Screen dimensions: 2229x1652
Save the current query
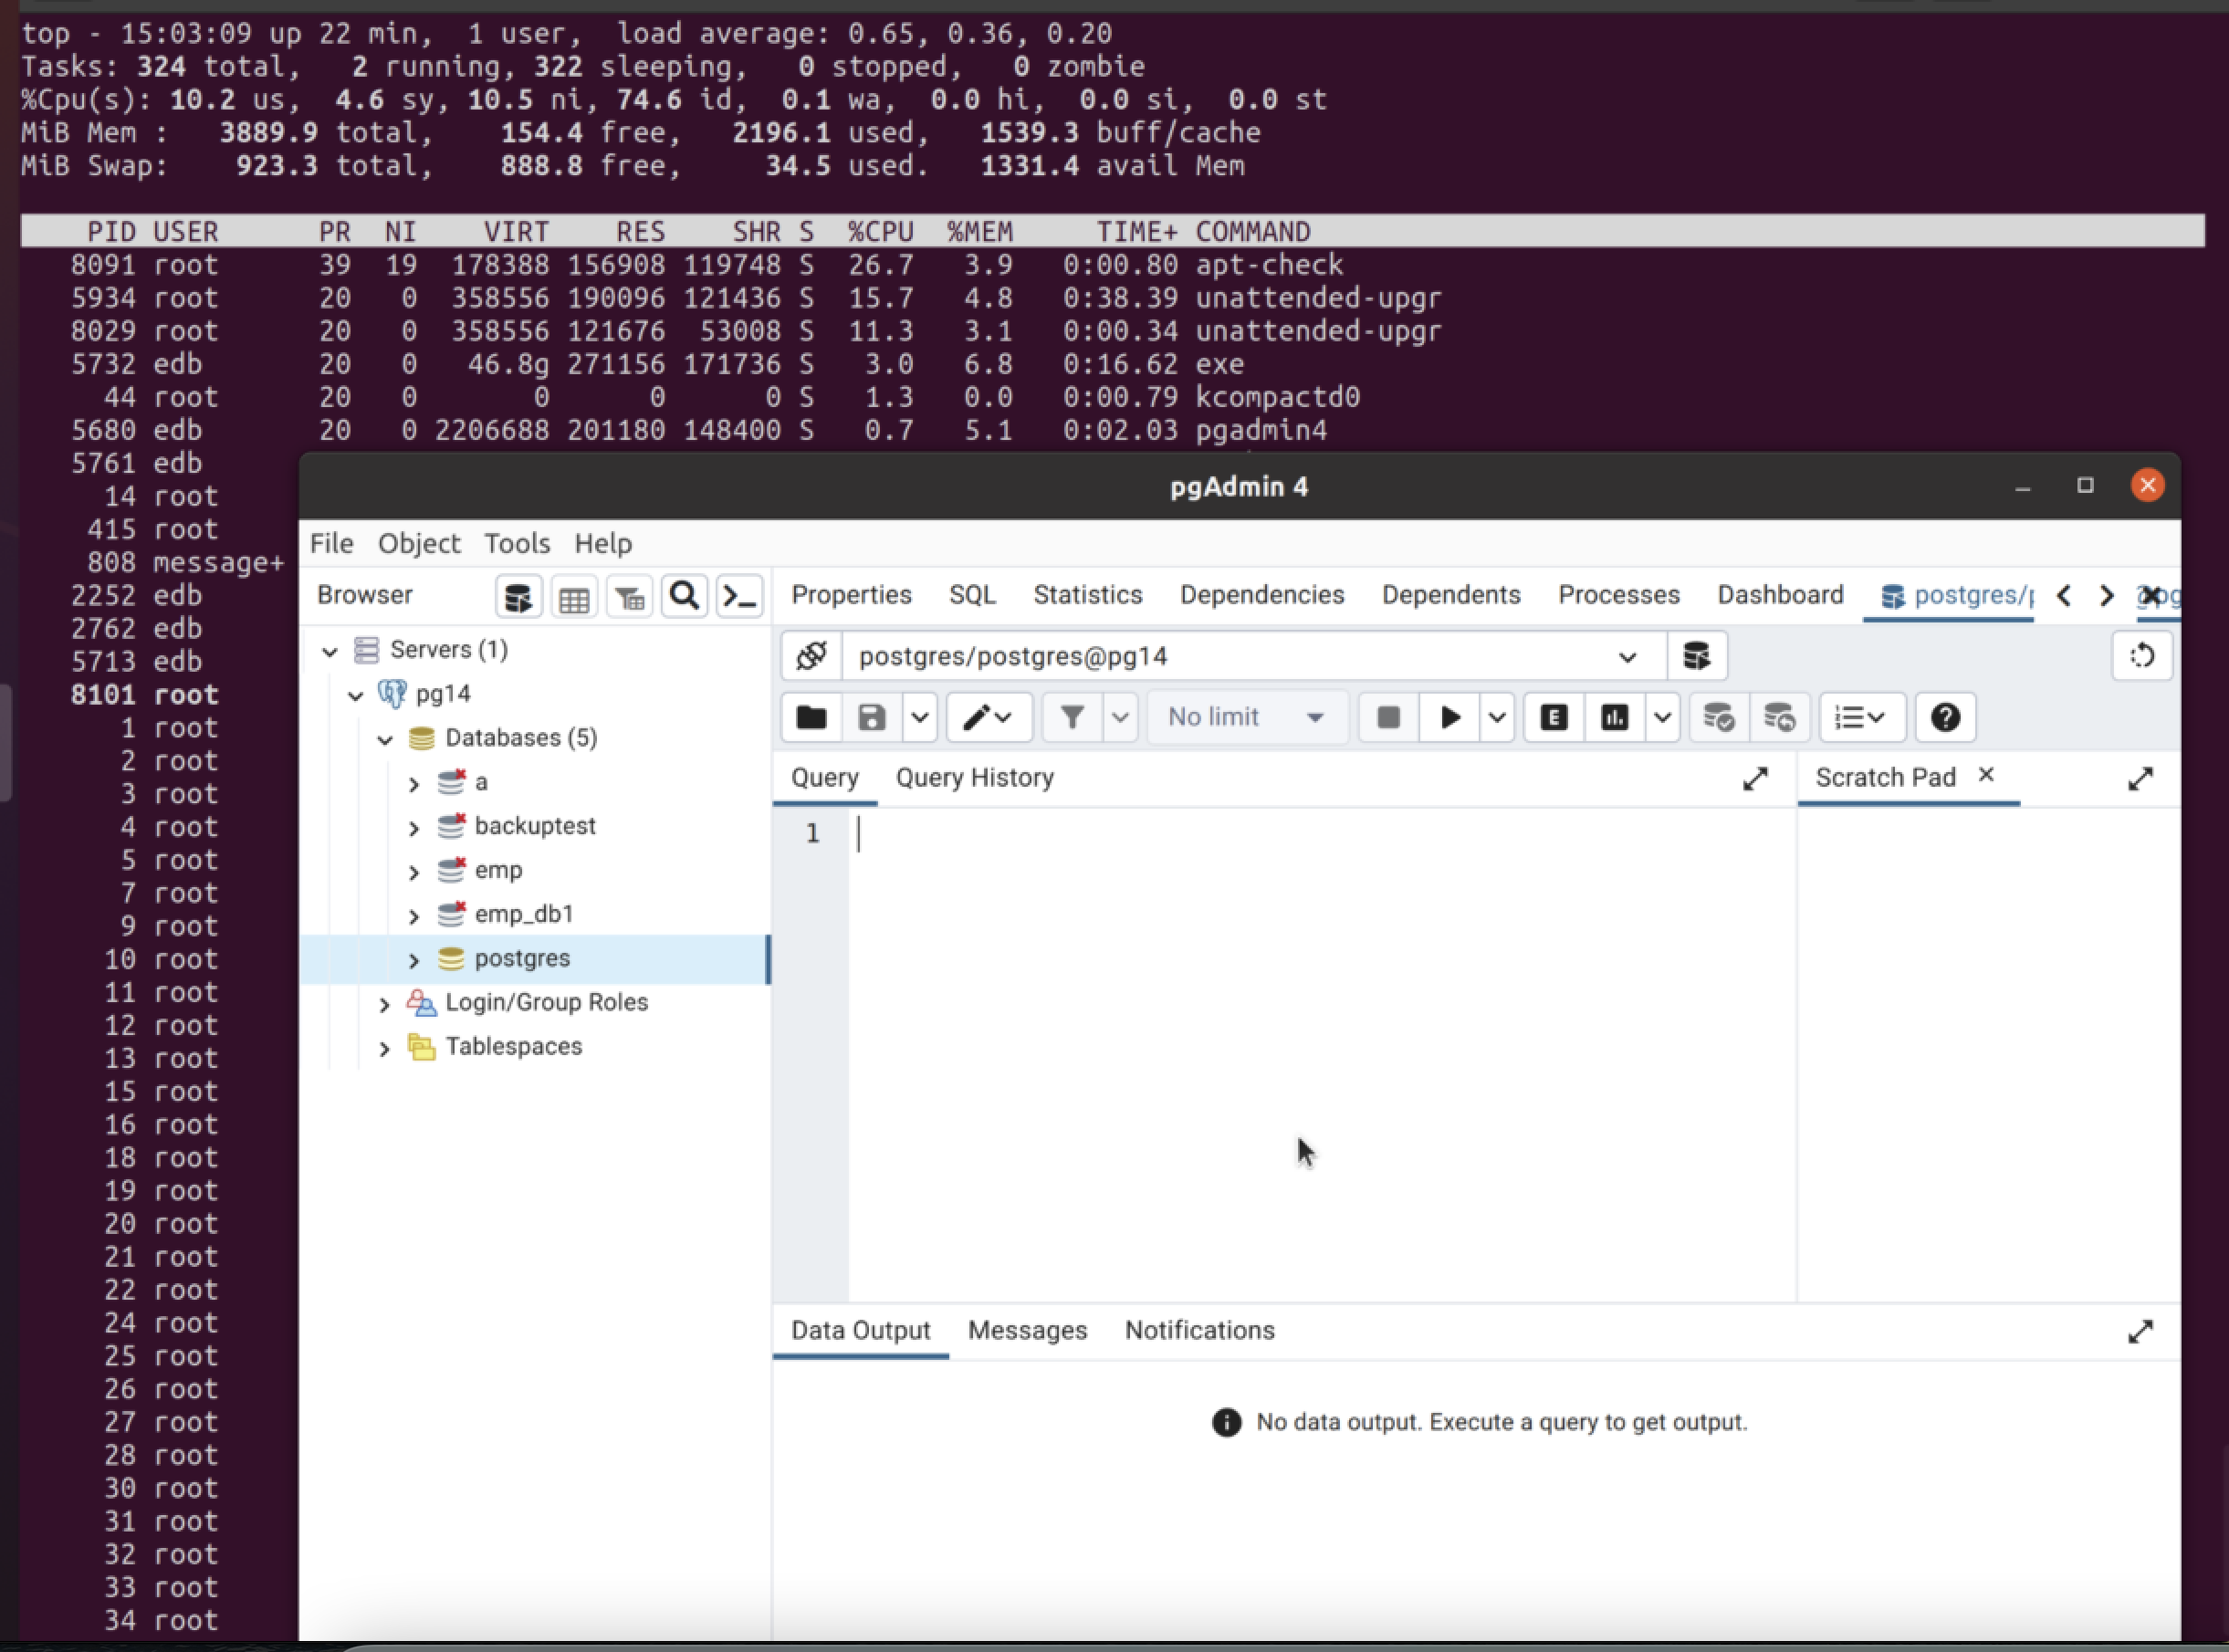point(871,717)
